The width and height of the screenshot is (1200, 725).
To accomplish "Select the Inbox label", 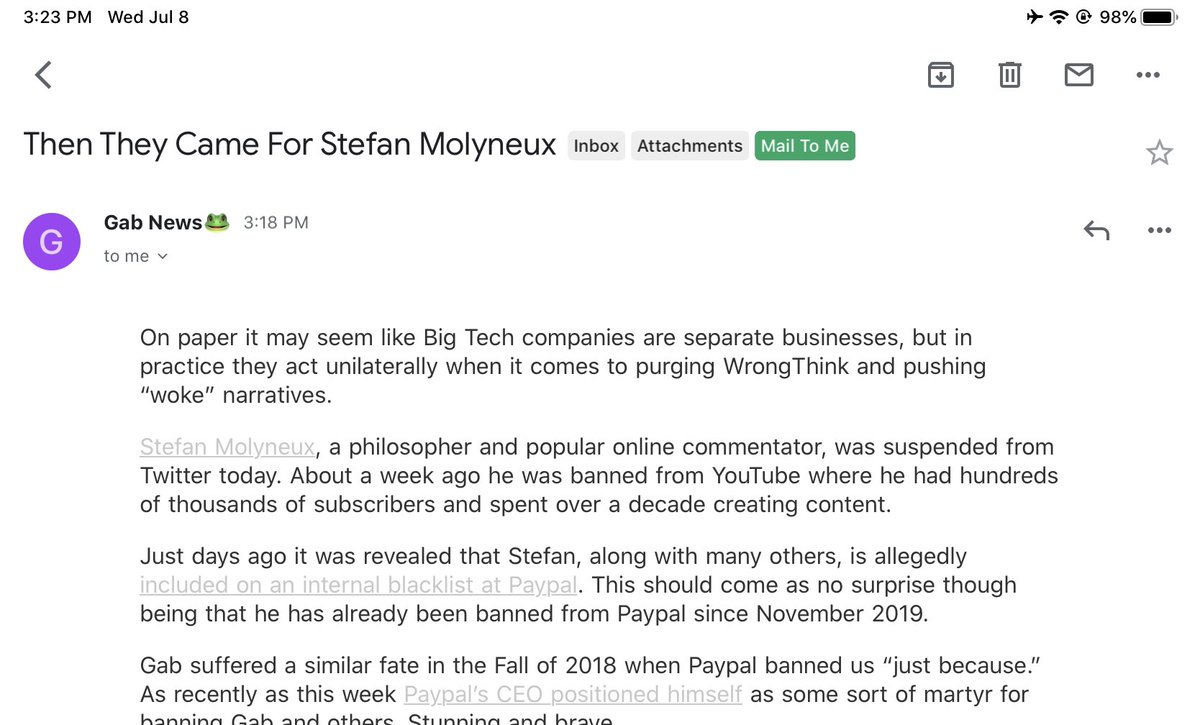I will [x=596, y=146].
